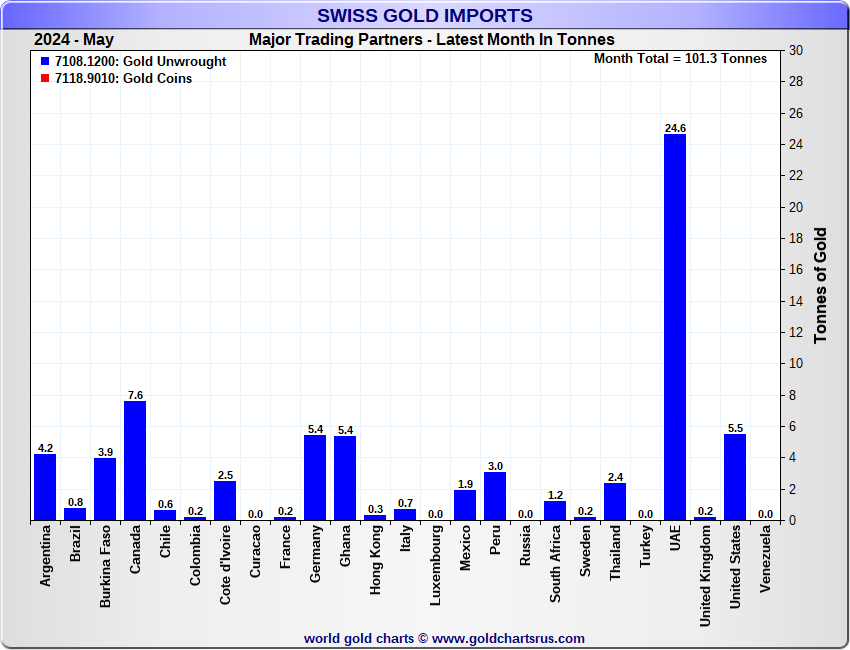This screenshot has width=850, height=650.
Task: Click the United States bar
Action: (735, 477)
